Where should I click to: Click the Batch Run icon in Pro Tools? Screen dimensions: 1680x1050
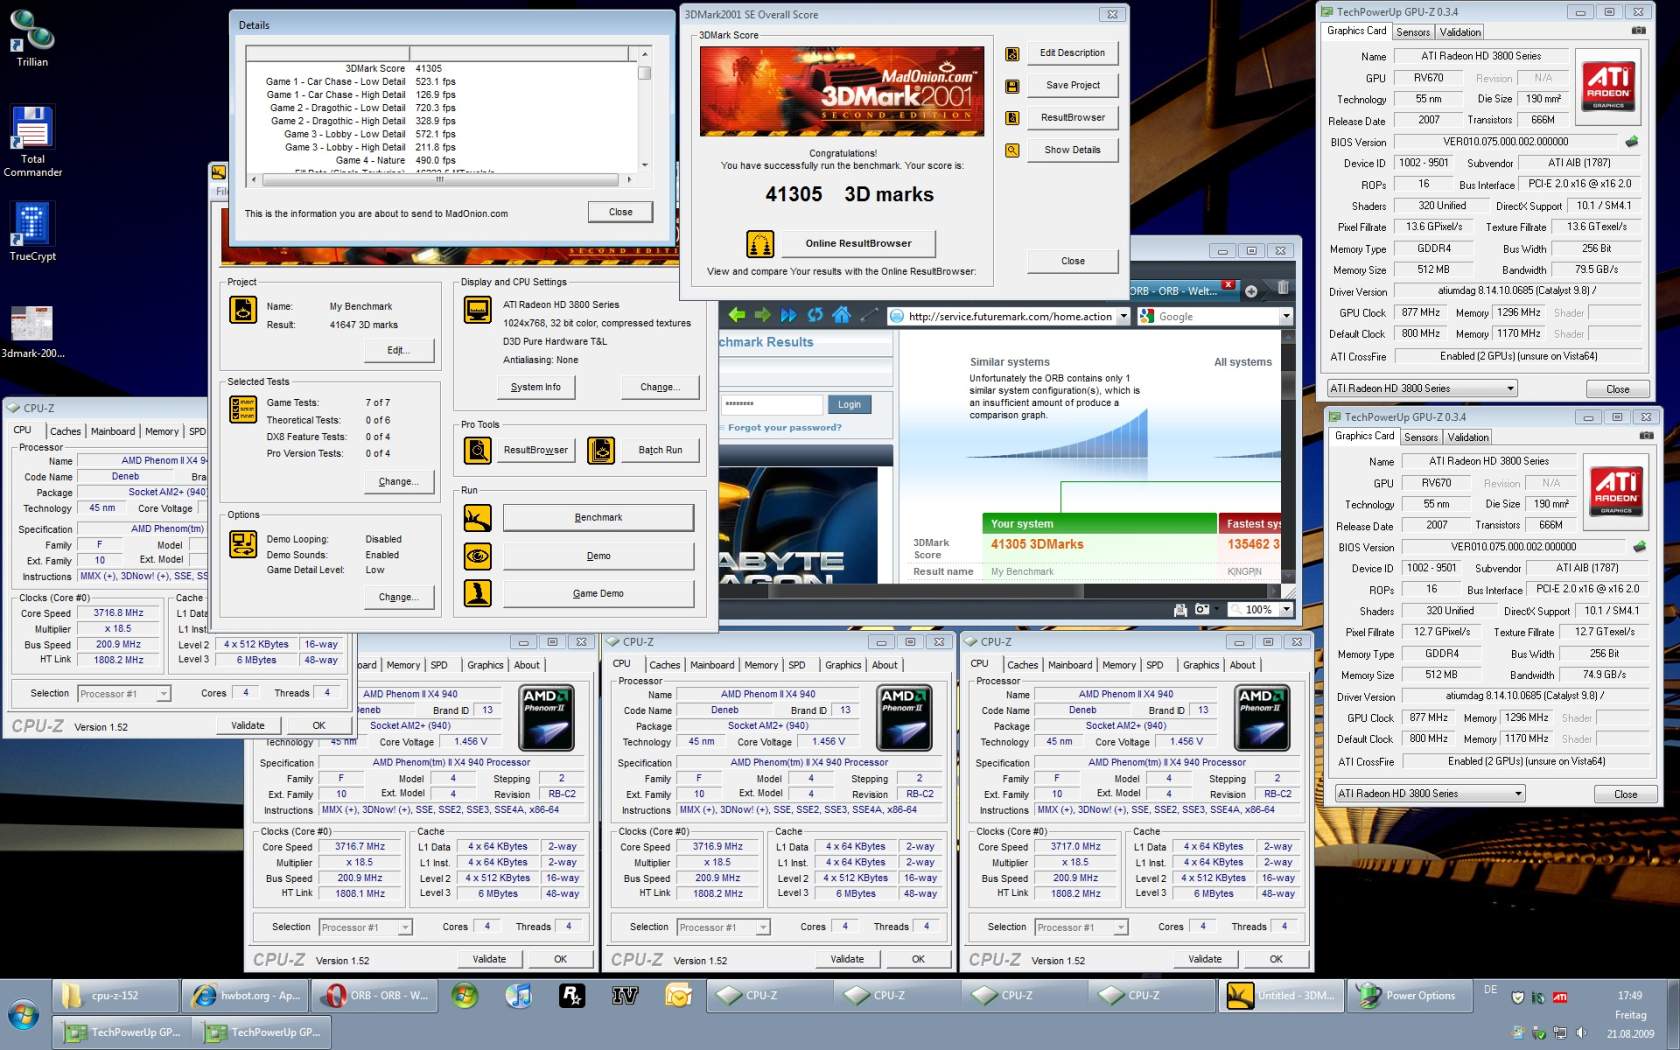point(601,450)
